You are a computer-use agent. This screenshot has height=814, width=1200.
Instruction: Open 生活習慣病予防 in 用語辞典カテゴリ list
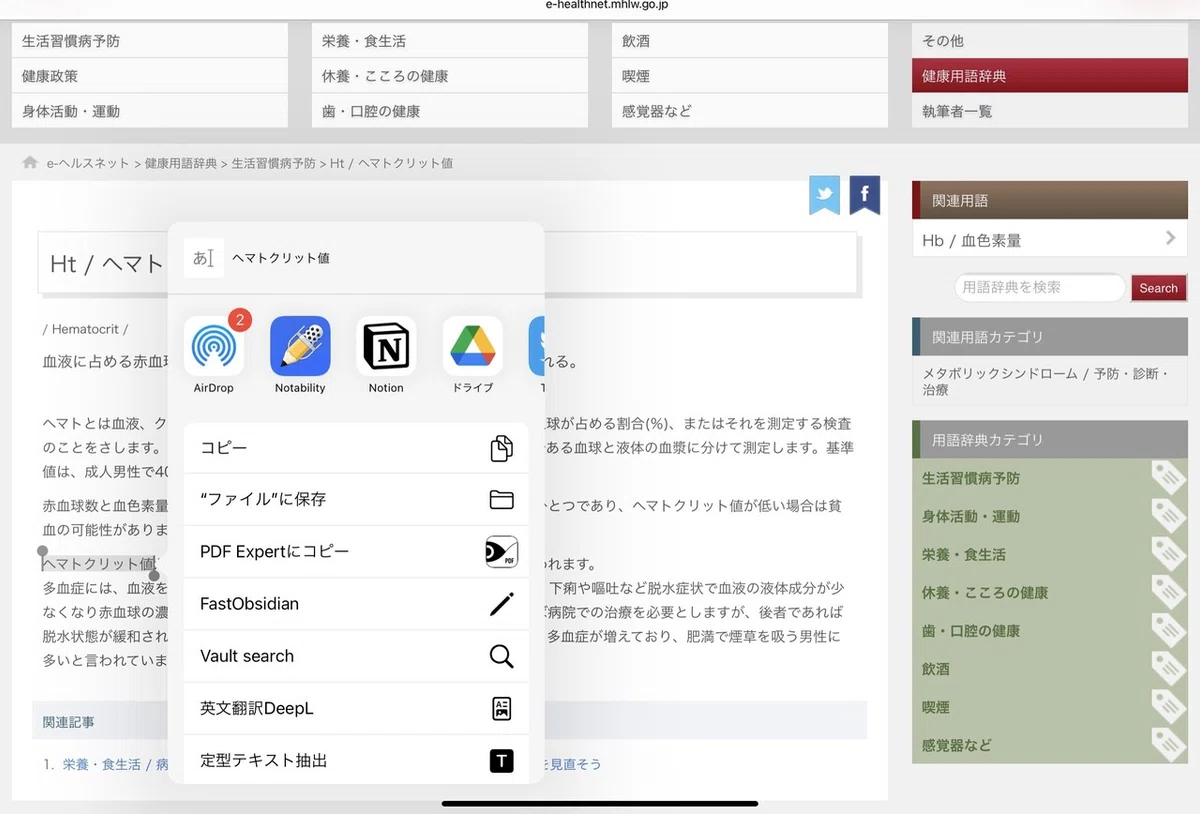(x=971, y=479)
